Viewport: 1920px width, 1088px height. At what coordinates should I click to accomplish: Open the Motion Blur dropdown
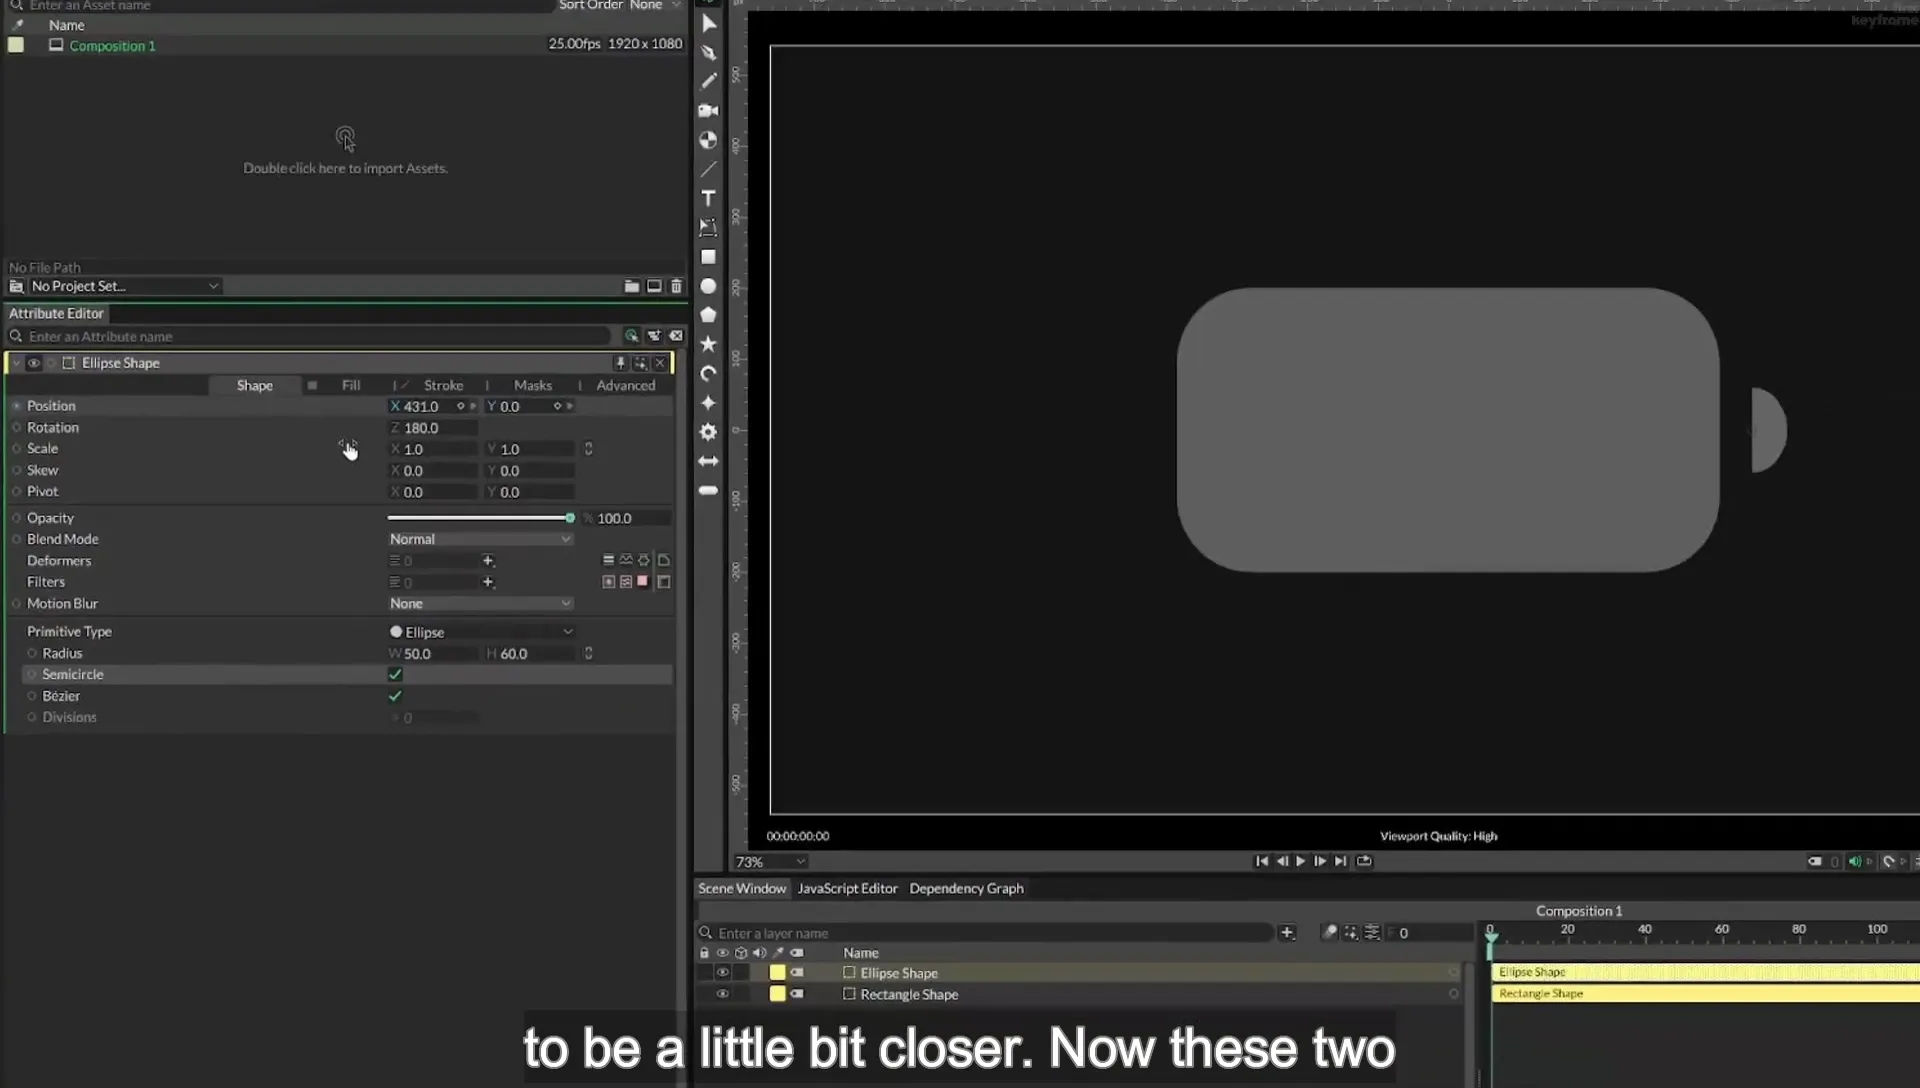480,603
